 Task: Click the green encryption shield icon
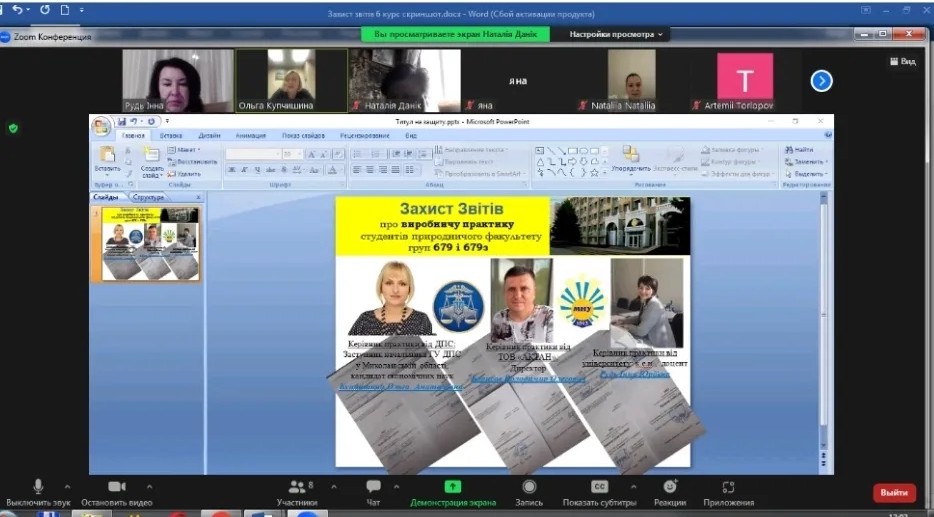13,128
